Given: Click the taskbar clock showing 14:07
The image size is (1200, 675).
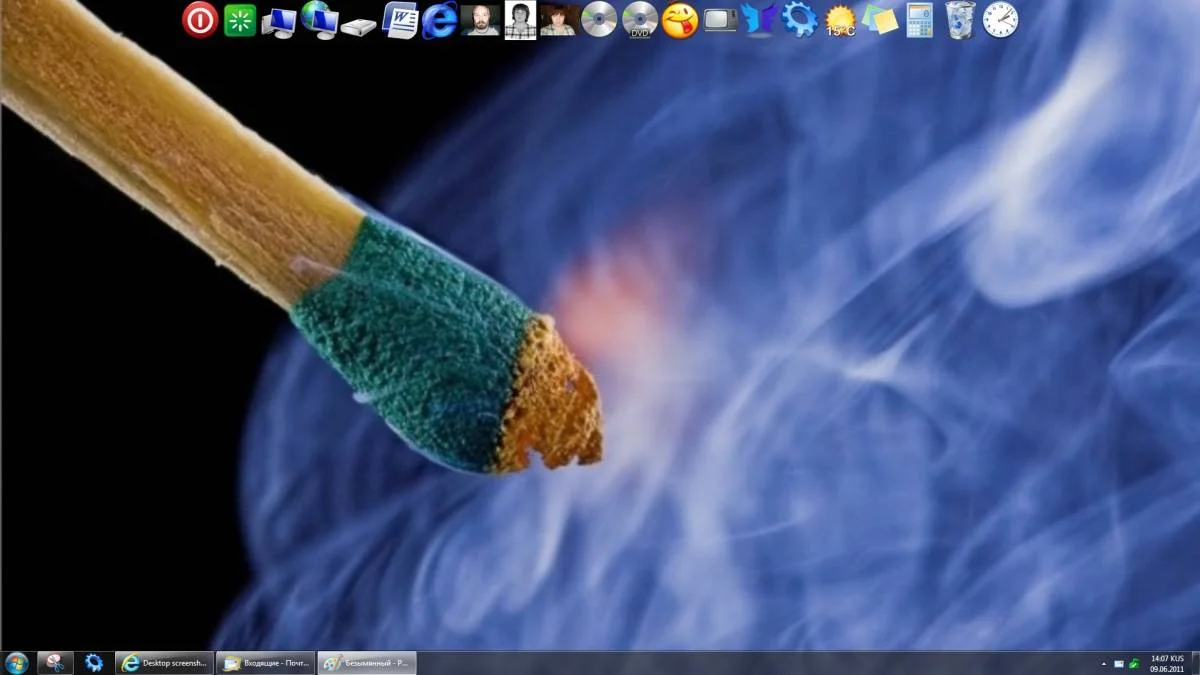Looking at the screenshot, I should point(1167,663).
